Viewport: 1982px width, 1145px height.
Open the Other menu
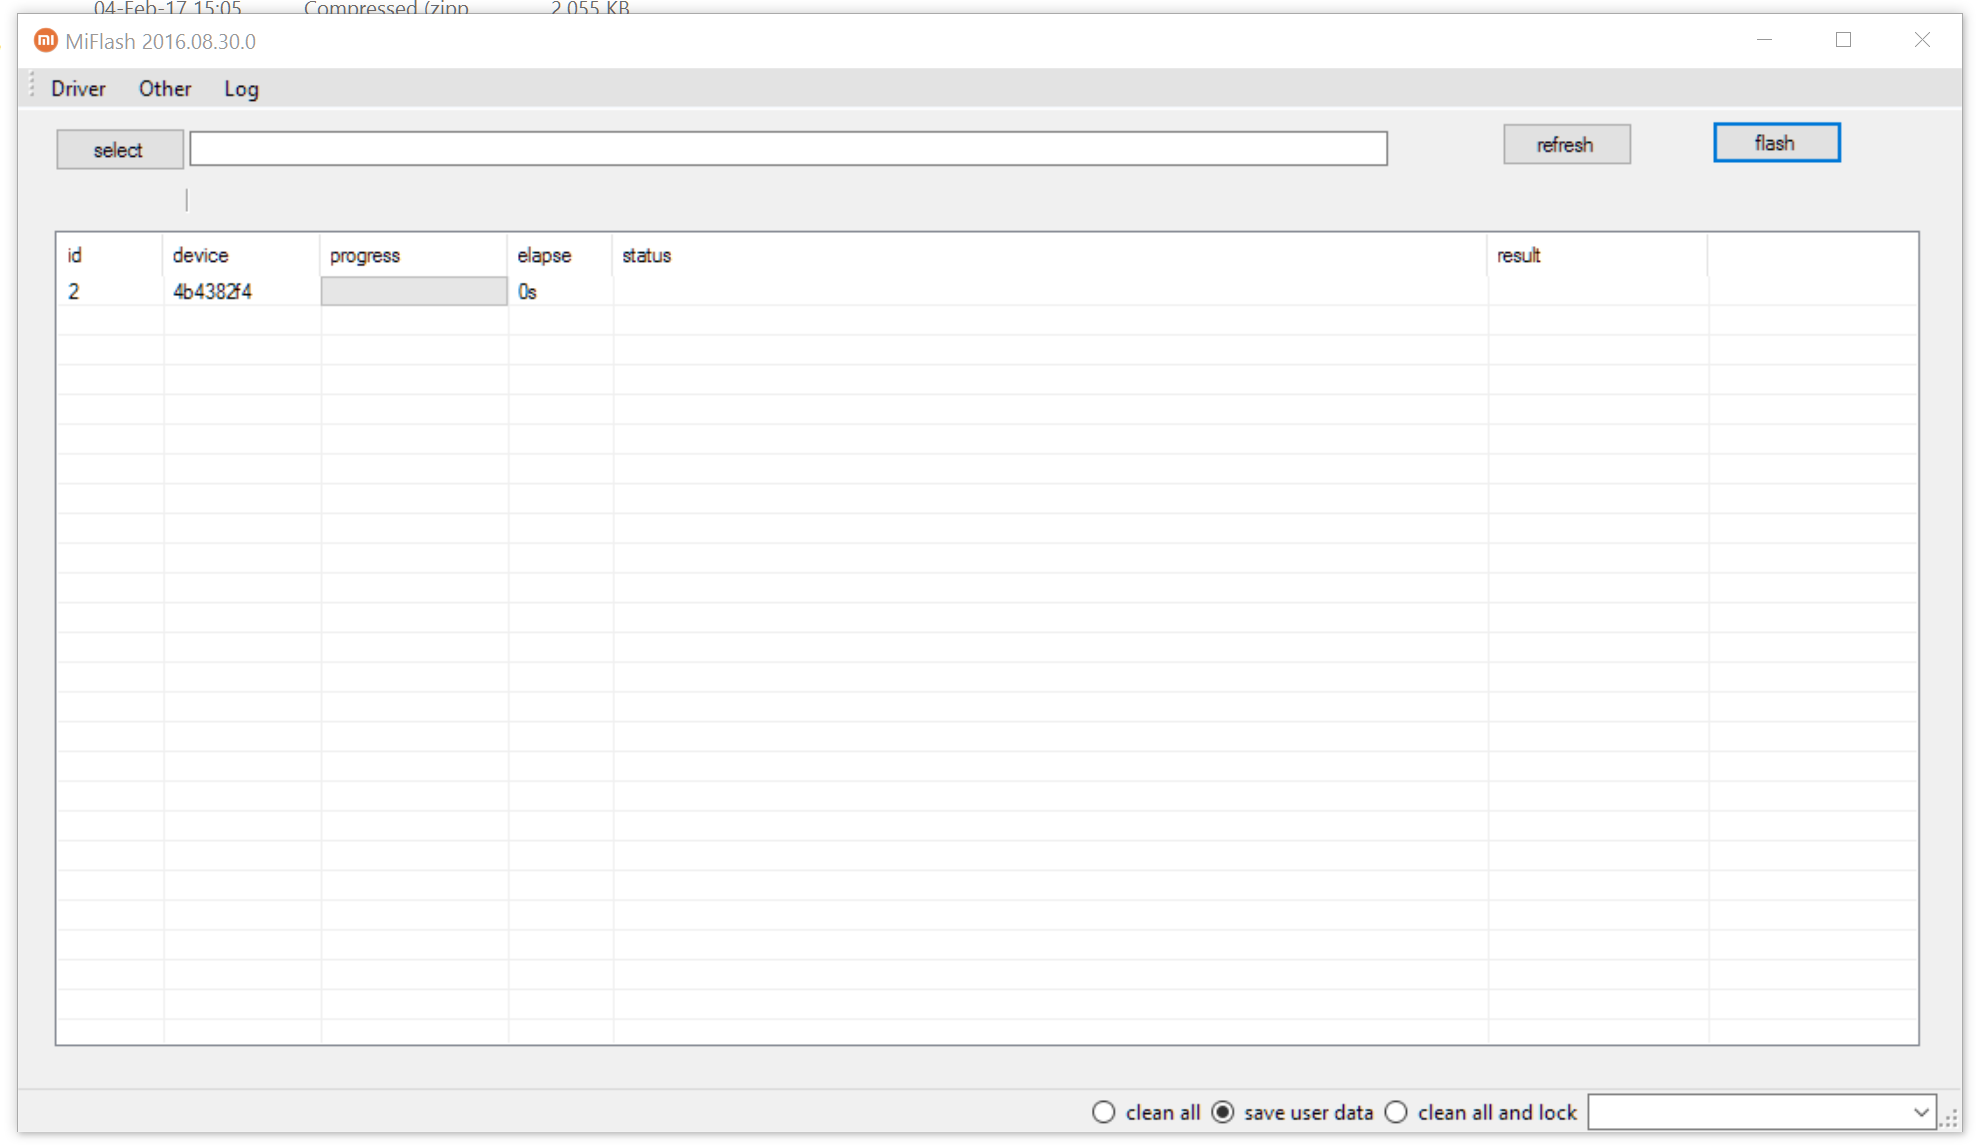point(165,89)
